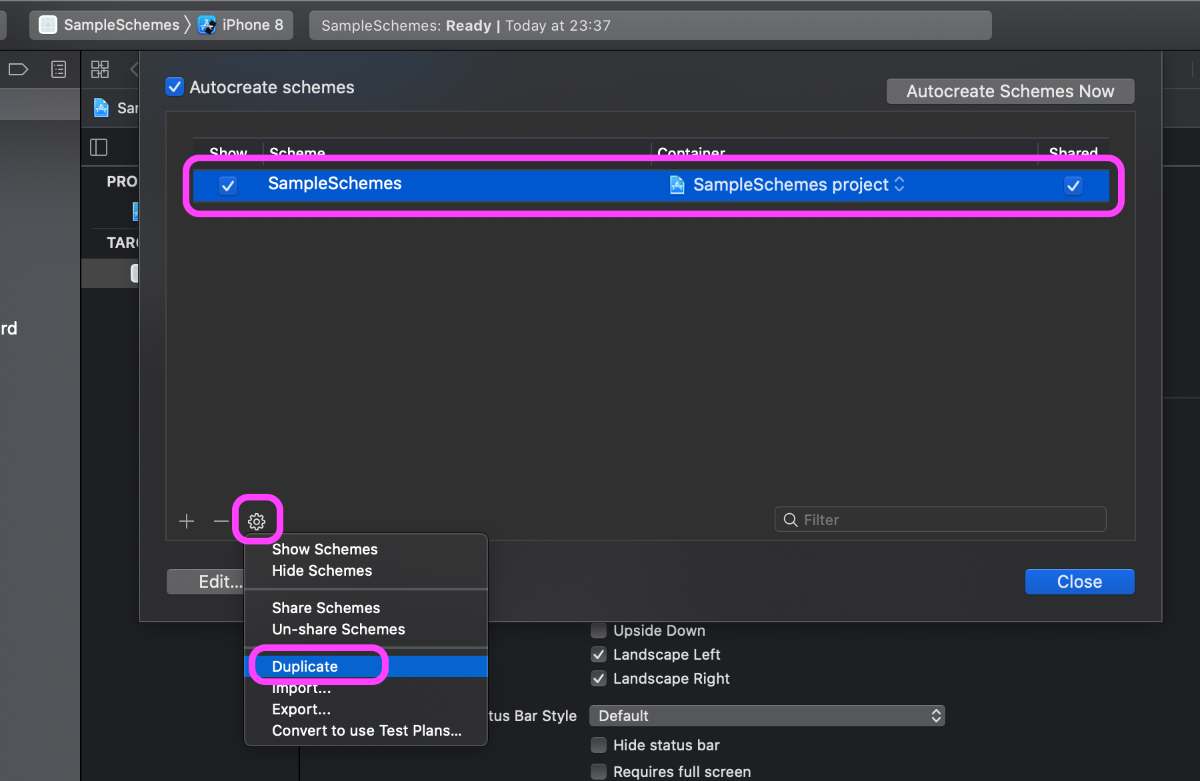Viewport: 1200px width, 781px height.
Task: Toggle the project targets sidebar panel icon
Action: click(98, 147)
